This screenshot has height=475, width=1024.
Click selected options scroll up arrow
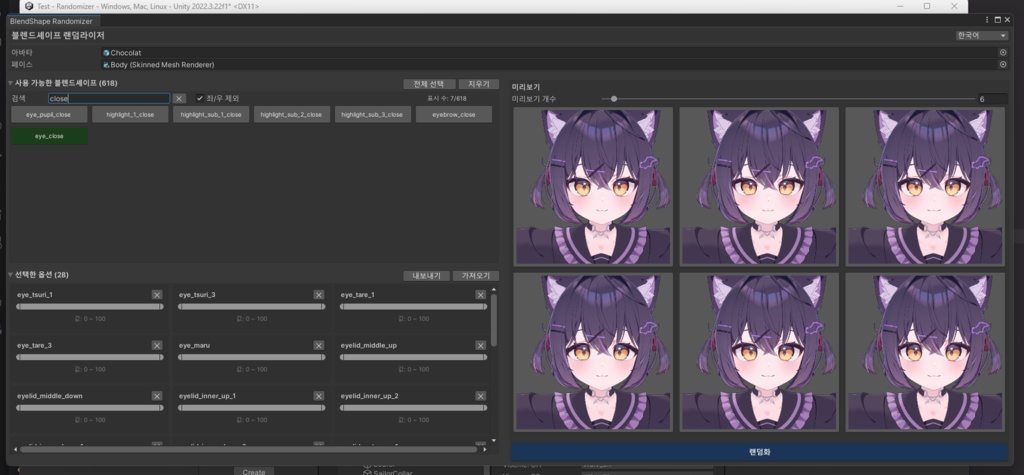coord(494,289)
